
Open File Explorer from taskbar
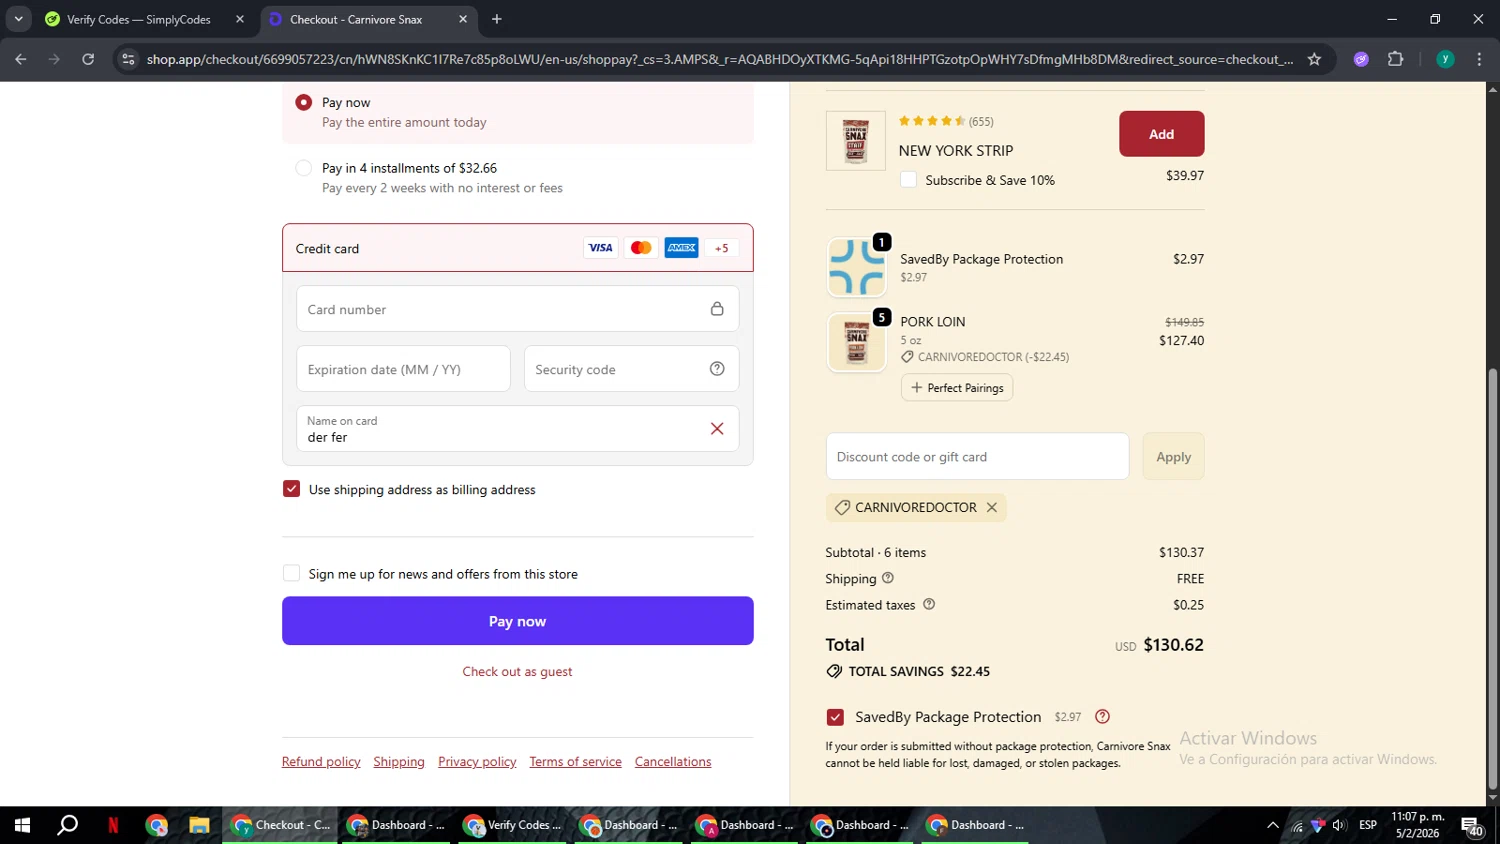(x=199, y=825)
